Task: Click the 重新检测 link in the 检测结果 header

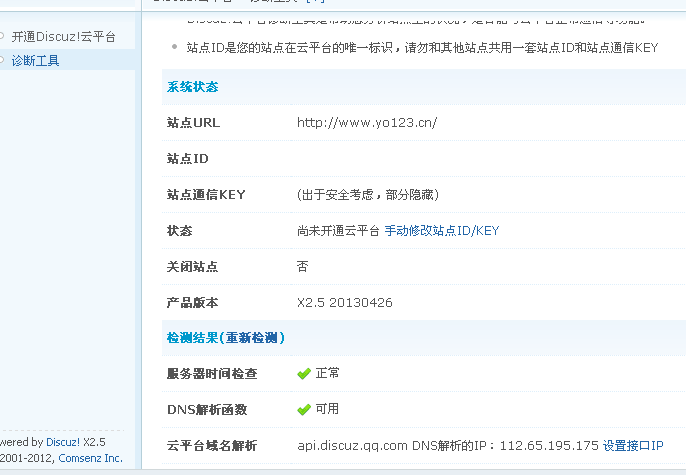Action: (x=252, y=338)
